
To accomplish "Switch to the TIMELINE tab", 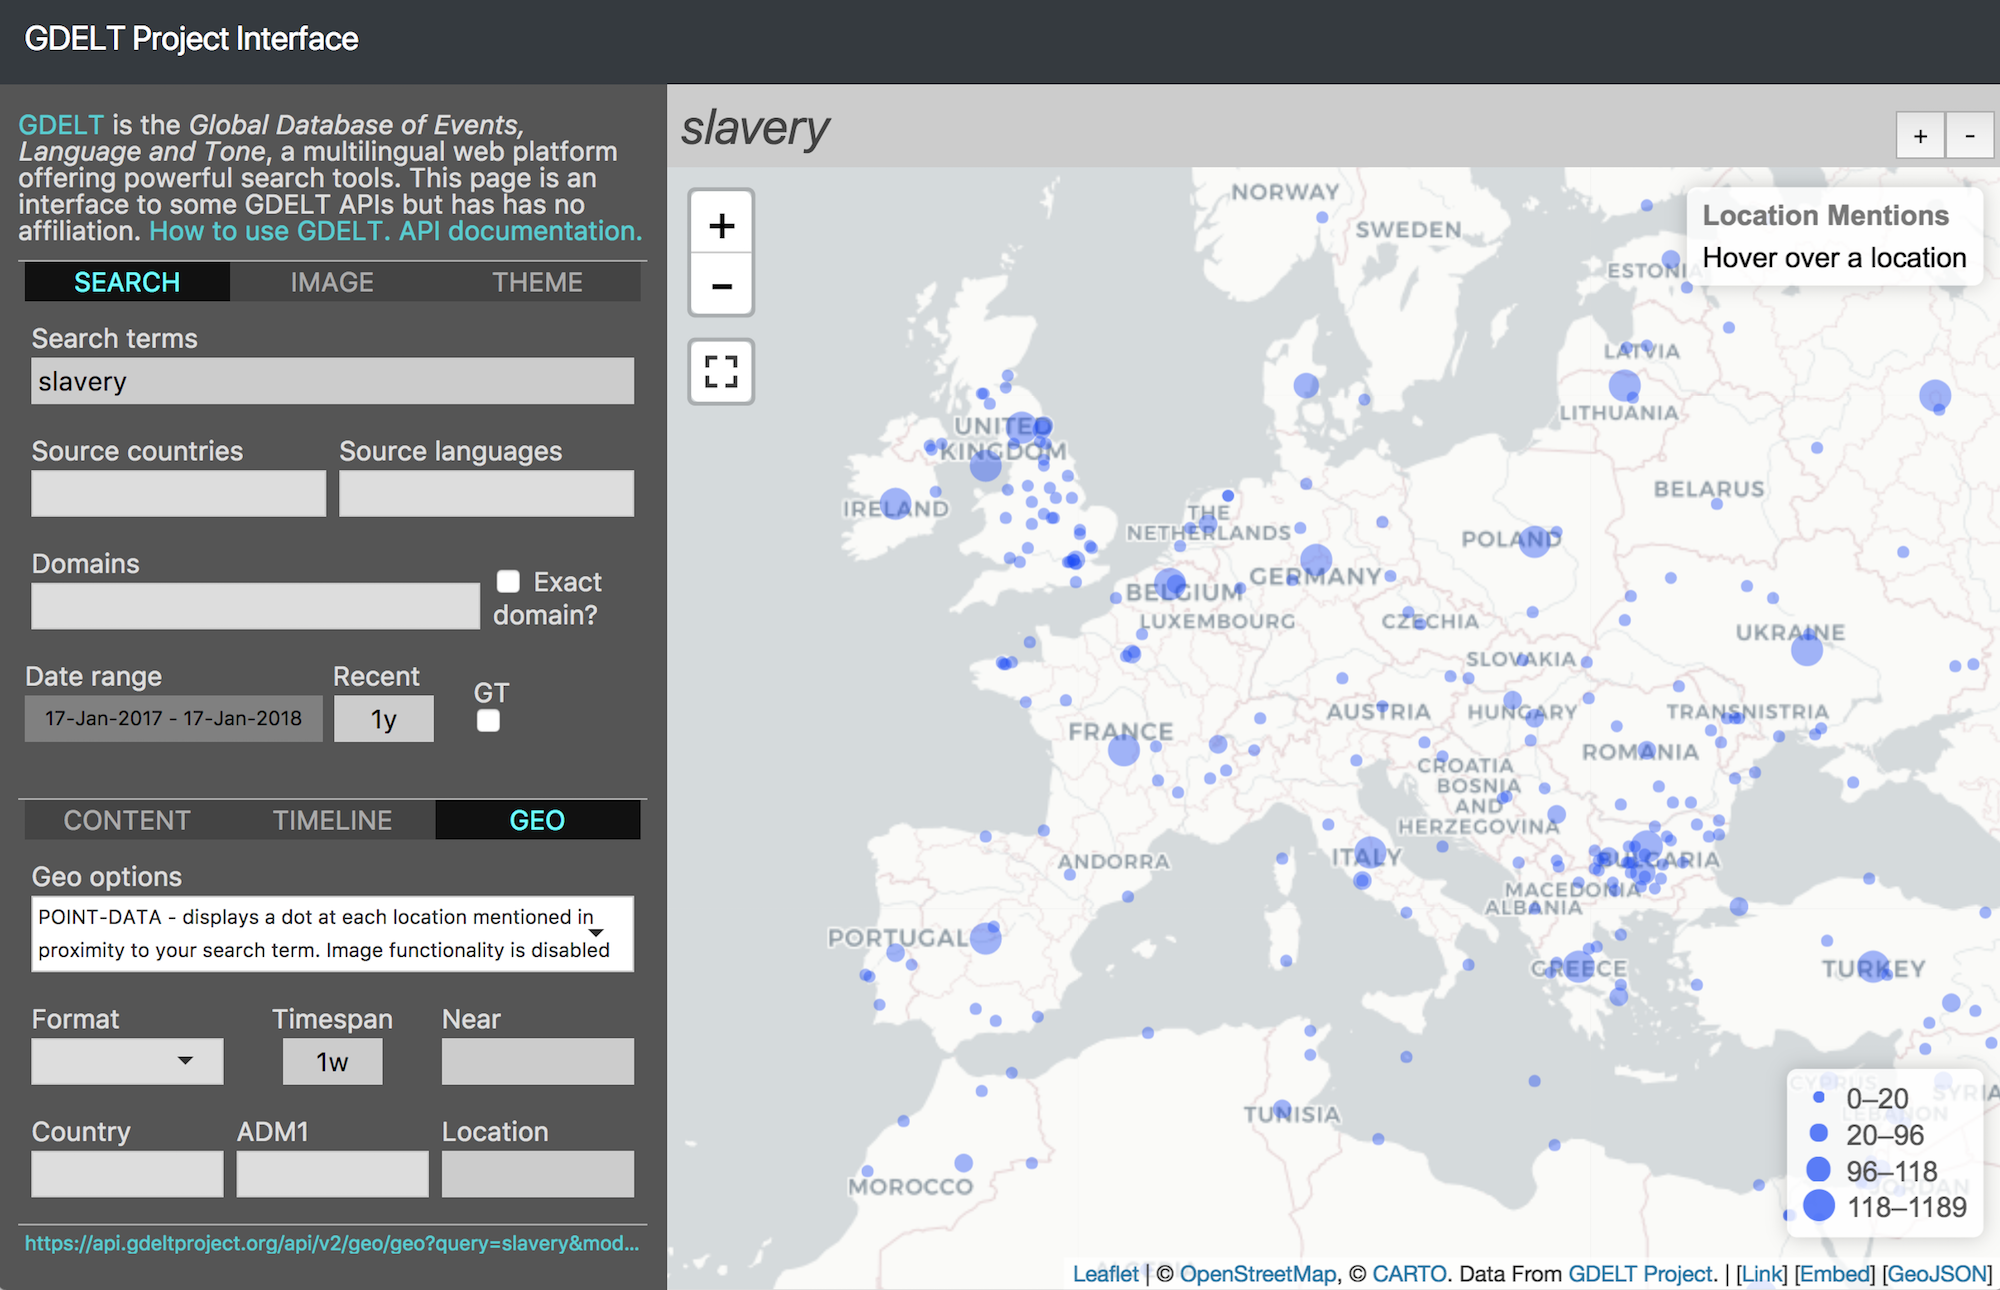I will pyautogui.click(x=332, y=820).
